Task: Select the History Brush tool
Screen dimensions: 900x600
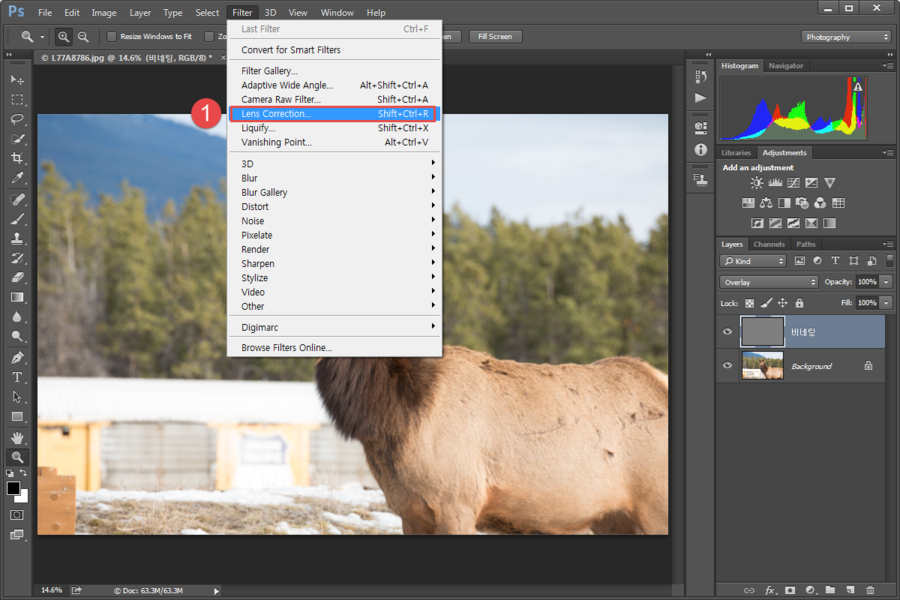Action: pyautogui.click(x=17, y=258)
